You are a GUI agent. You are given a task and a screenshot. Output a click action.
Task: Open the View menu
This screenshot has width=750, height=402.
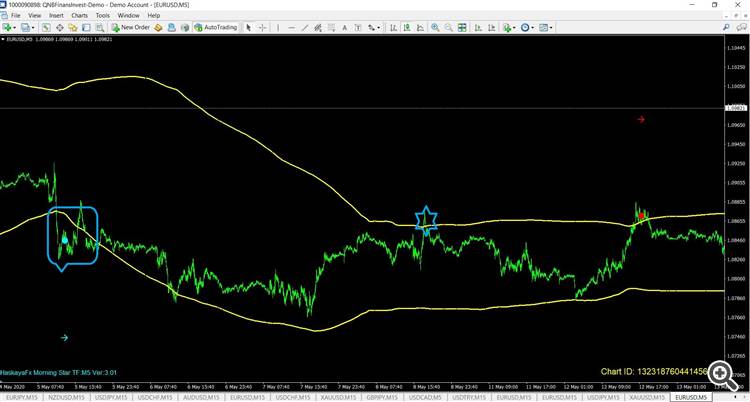pyautogui.click(x=35, y=15)
